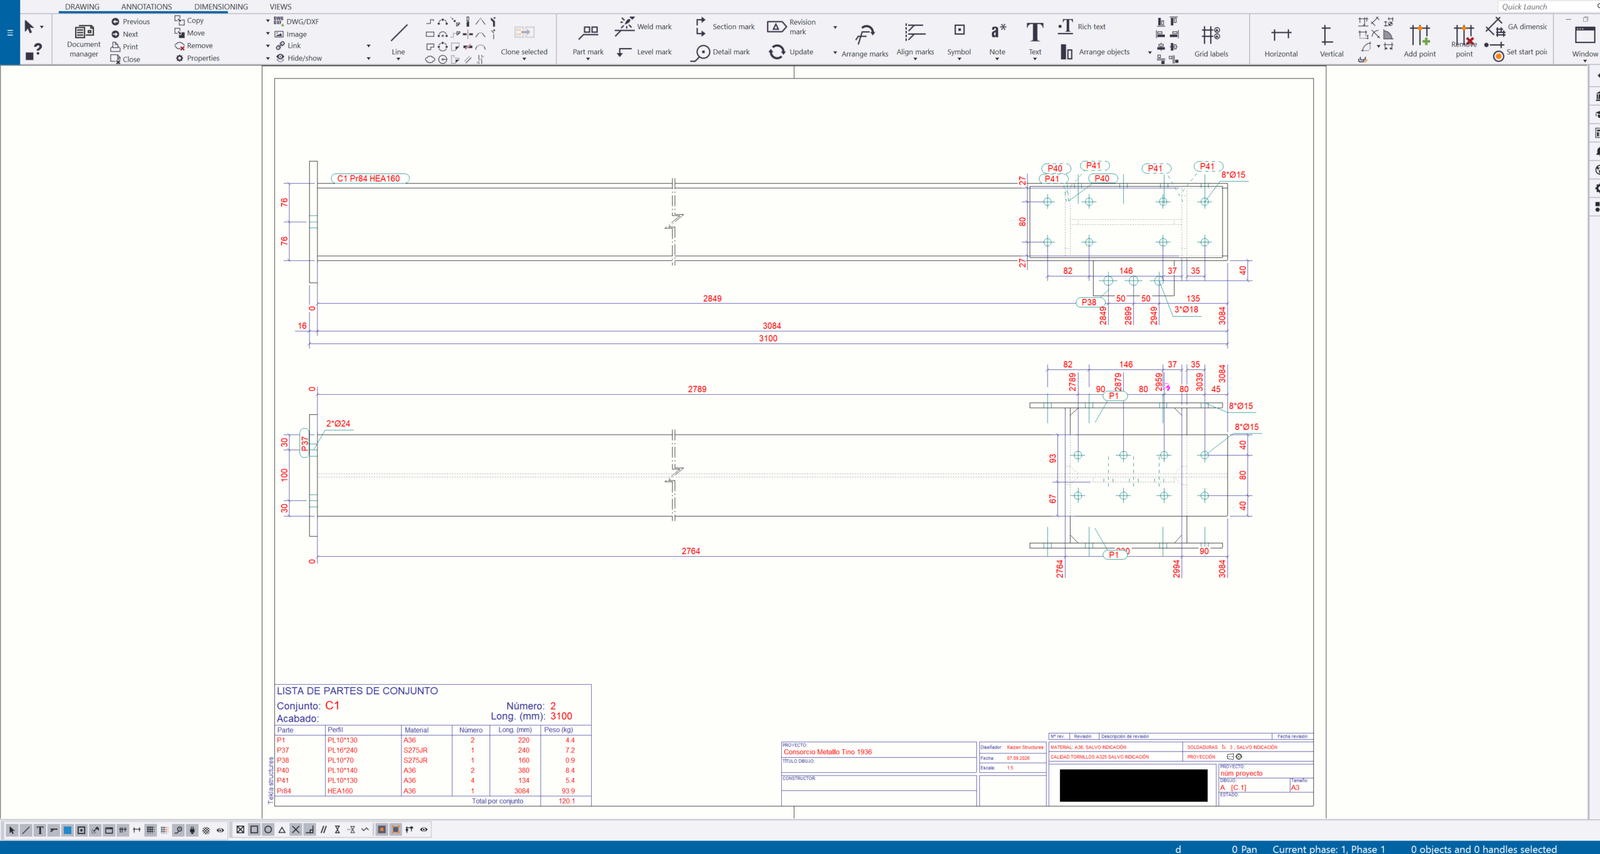Click the HEA160 cell in parts list
Screen dimensions: 1600x854
[x=340, y=791]
